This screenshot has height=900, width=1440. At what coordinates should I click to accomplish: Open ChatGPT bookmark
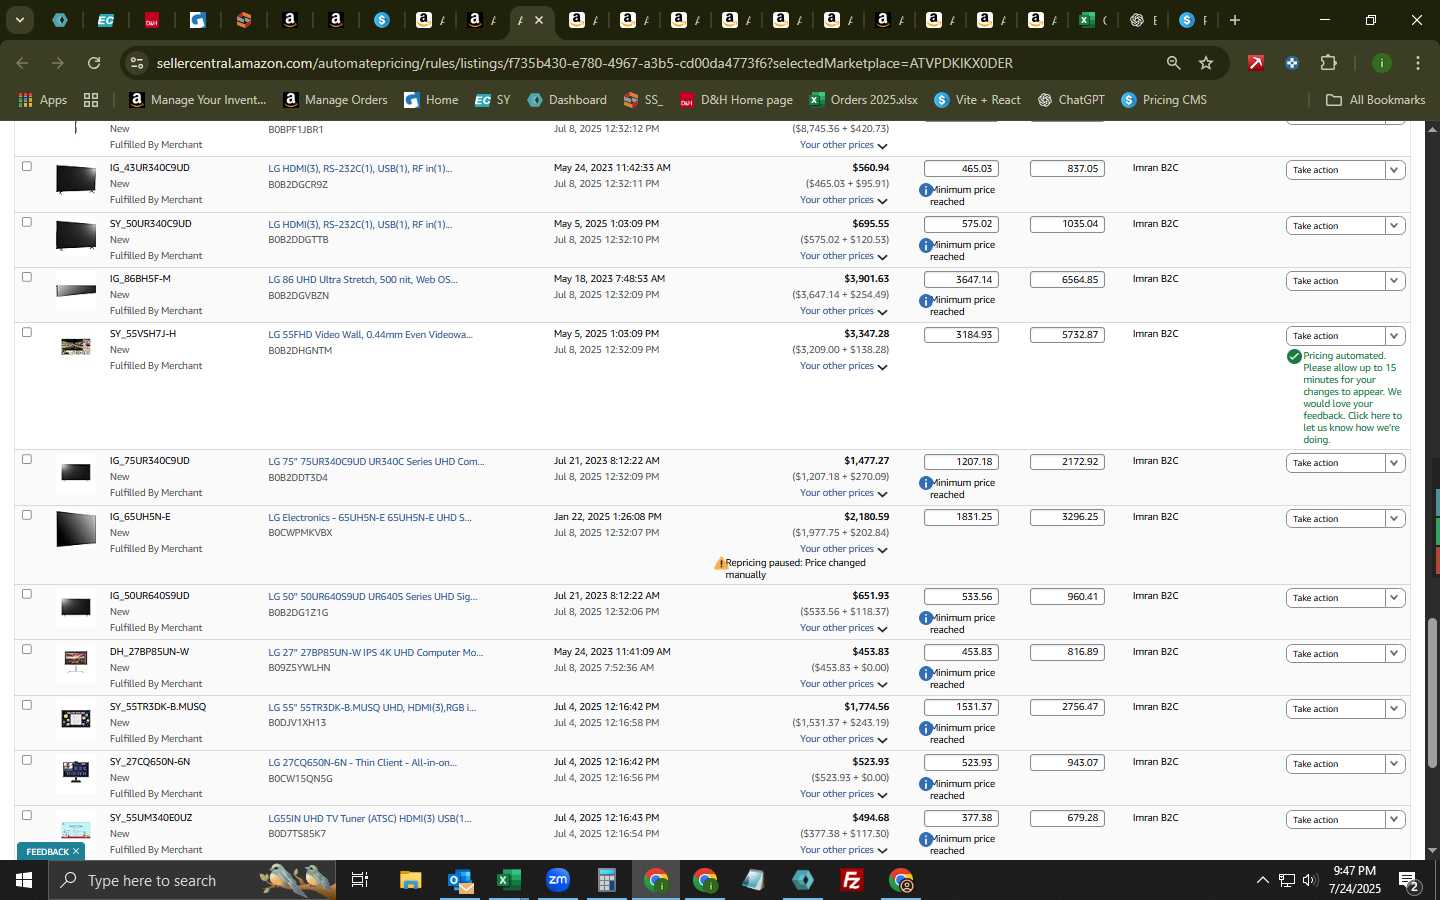coord(1071,100)
